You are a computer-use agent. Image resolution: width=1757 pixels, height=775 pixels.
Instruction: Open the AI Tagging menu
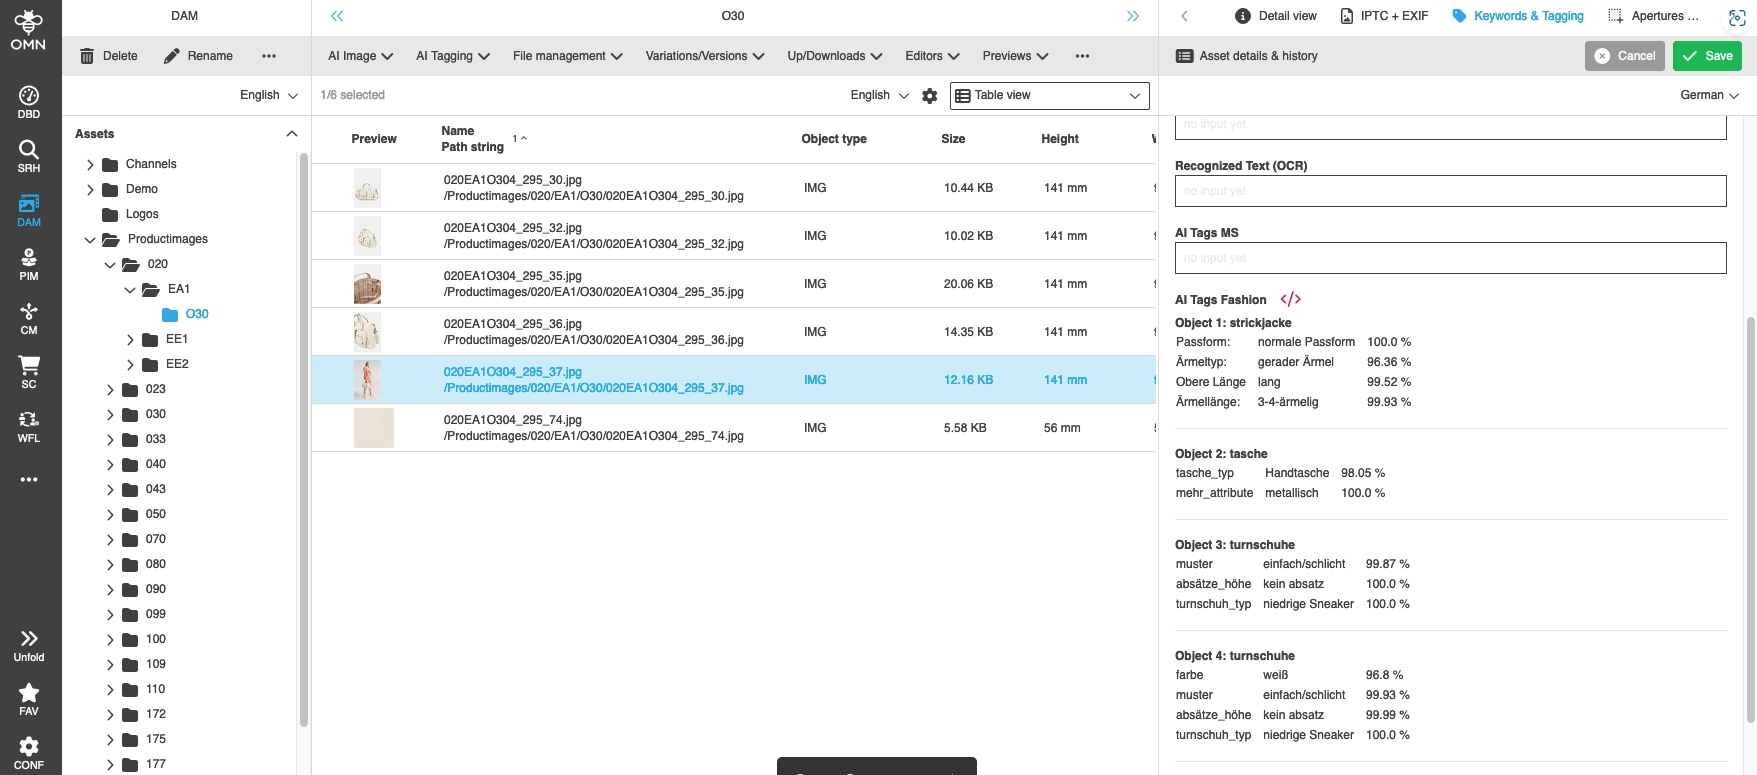pyautogui.click(x=452, y=56)
